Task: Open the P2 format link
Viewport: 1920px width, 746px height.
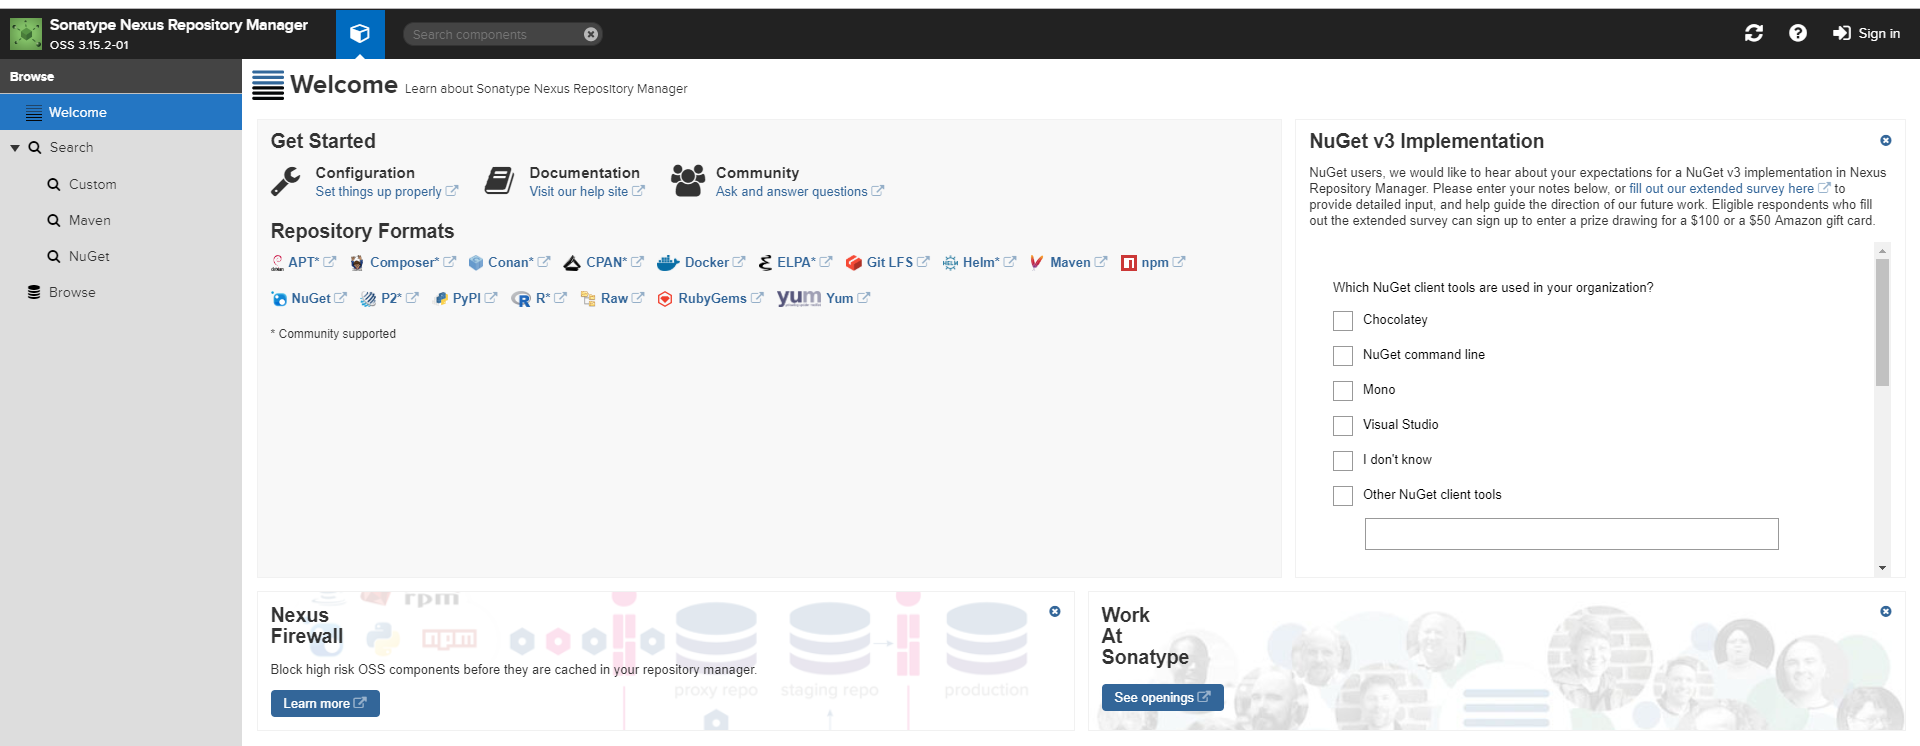Action: pos(399,298)
